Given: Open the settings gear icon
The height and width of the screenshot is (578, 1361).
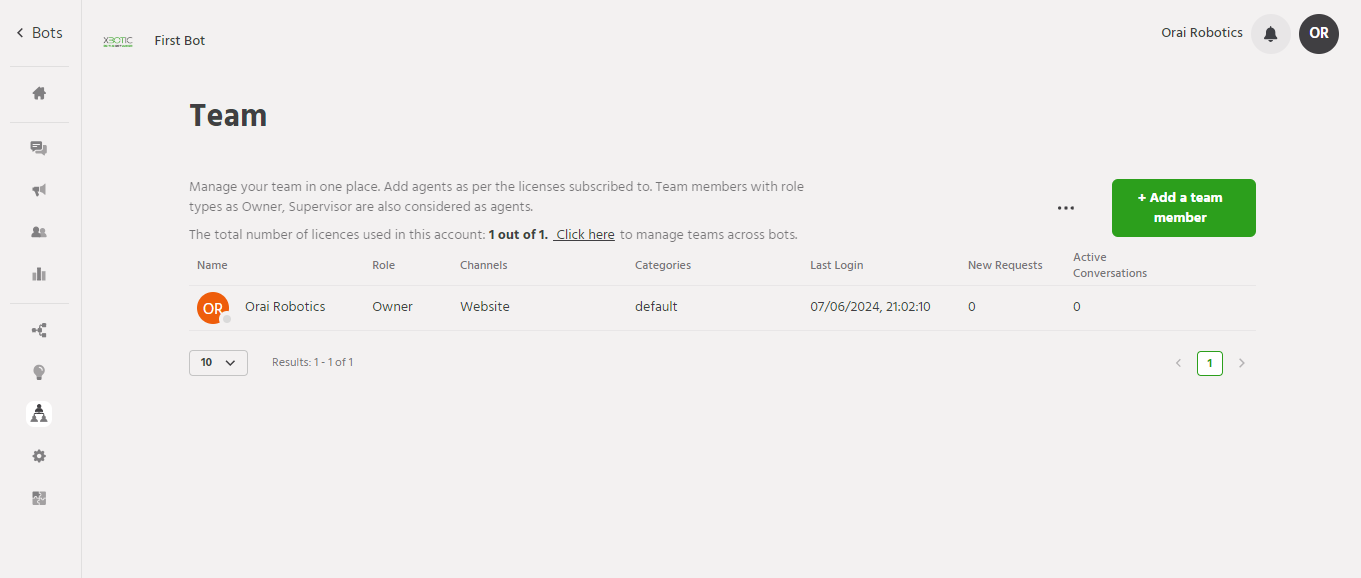Looking at the screenshot, I should click(39, 456).
